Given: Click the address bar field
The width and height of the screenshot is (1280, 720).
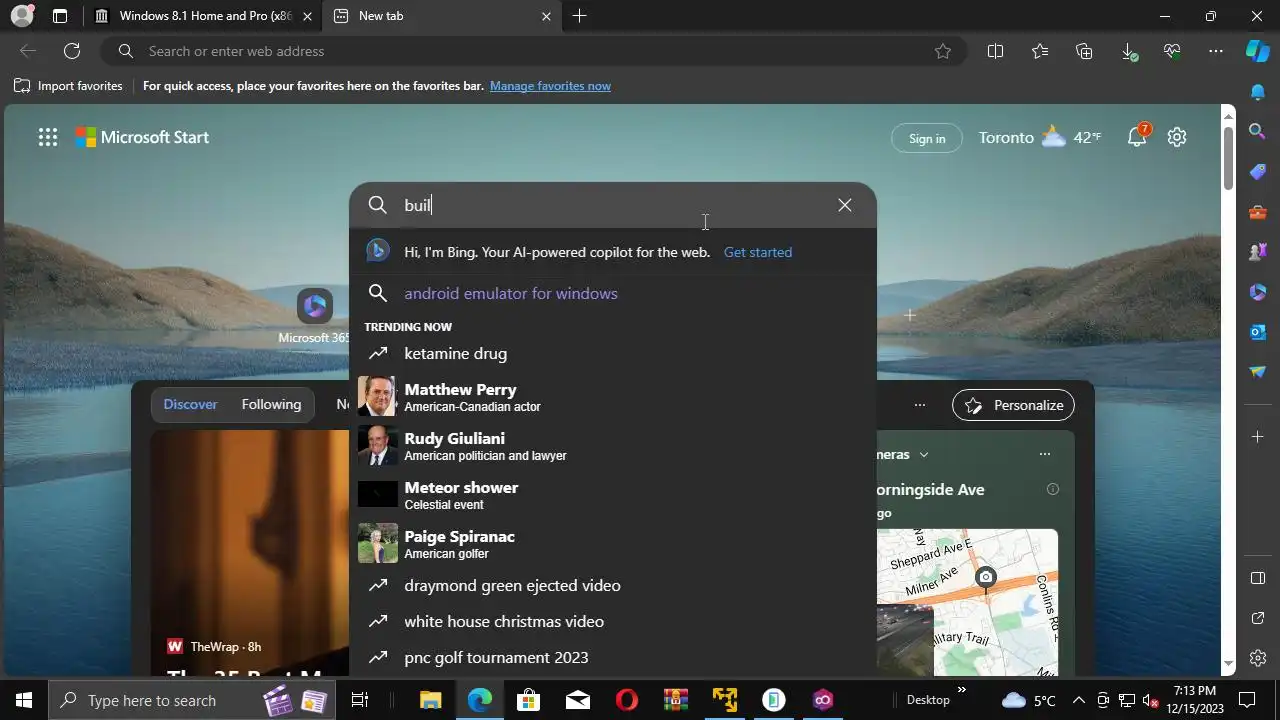Looking at the screenshot, I should click(535, 51).
